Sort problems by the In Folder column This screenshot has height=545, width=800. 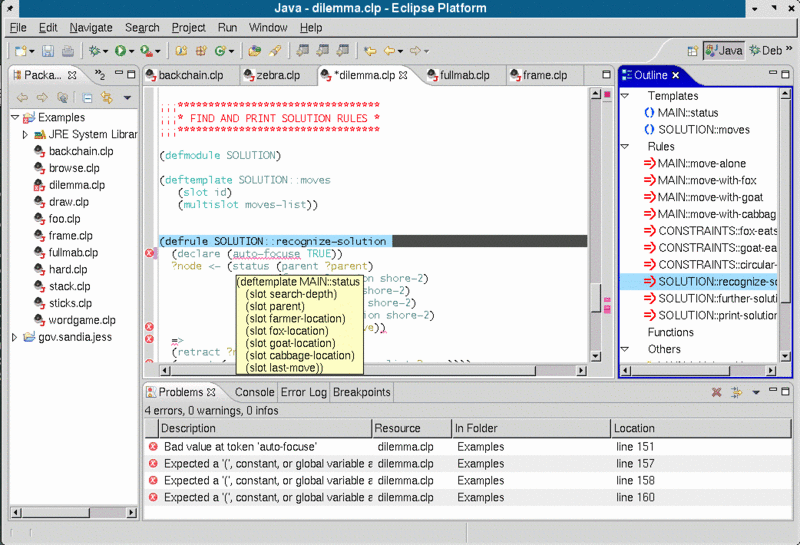pos(531,428)
